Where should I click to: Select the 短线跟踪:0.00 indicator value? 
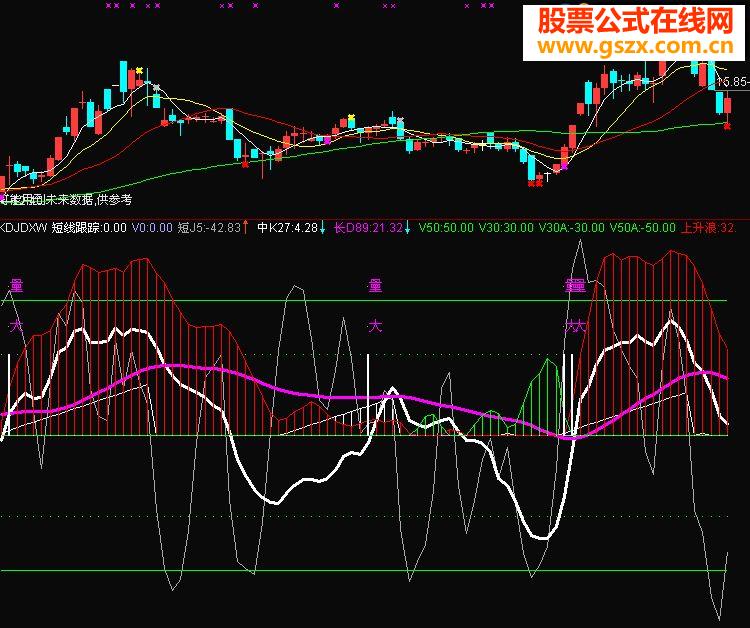88,228
